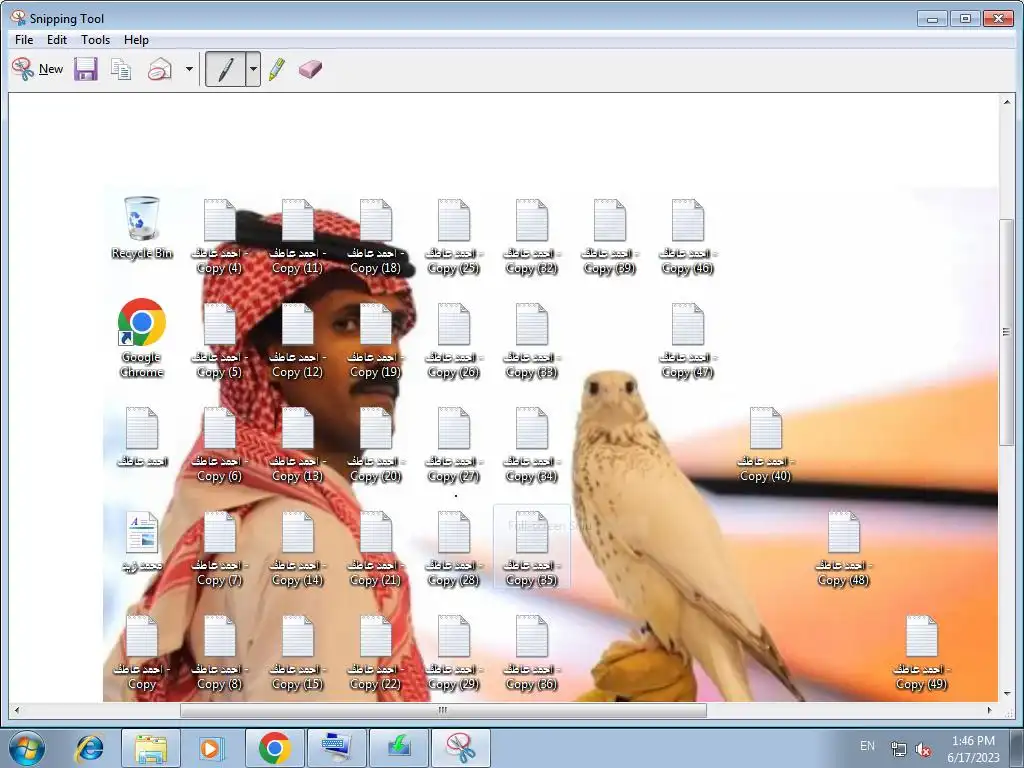Click the file labeled Copy (49)
The width and height of the screenshot is (1024, 768).
click(x=921, y=651)
